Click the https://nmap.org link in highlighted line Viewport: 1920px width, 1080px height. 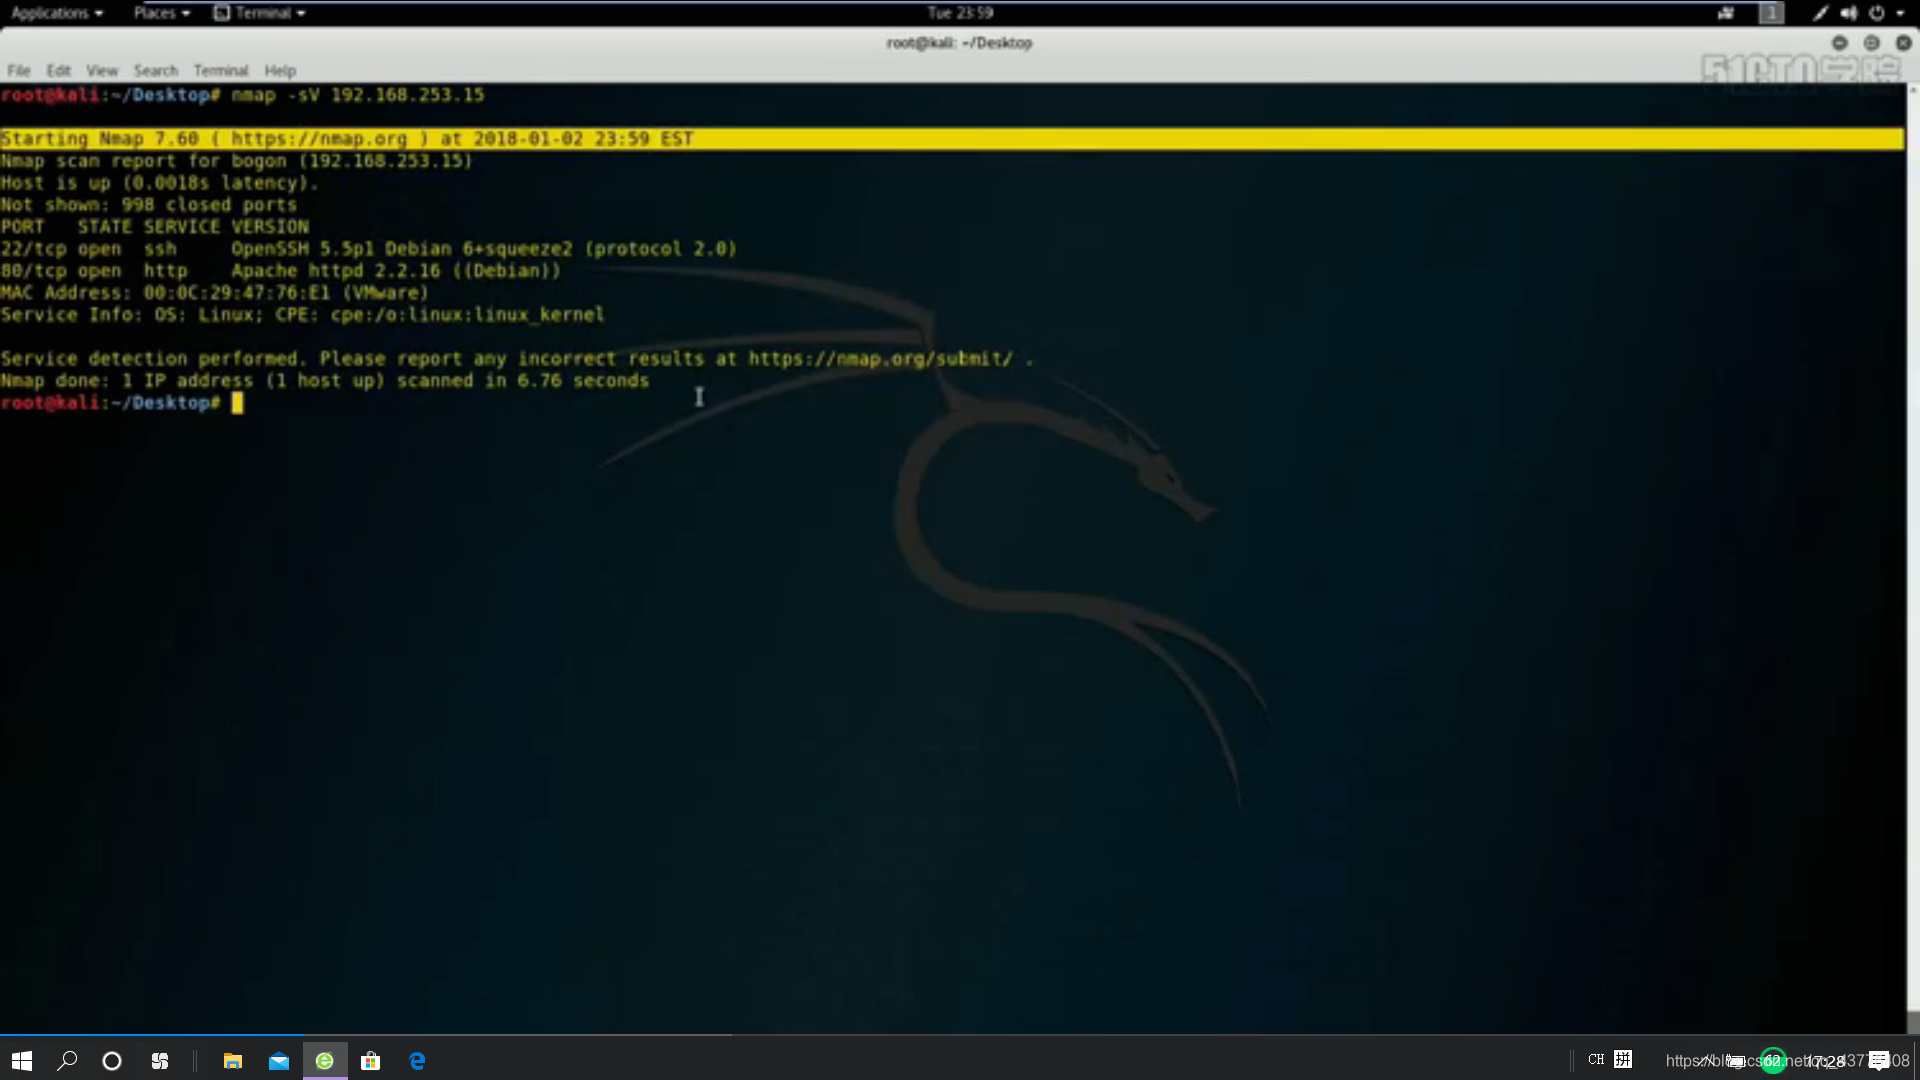tap(319, 139)
